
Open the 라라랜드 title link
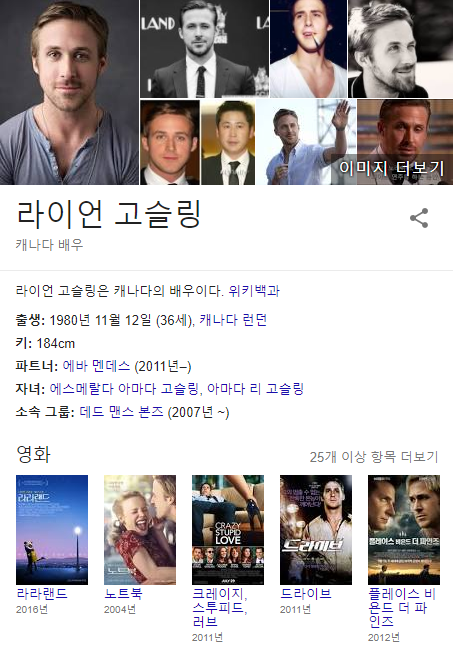pos(42,594)
